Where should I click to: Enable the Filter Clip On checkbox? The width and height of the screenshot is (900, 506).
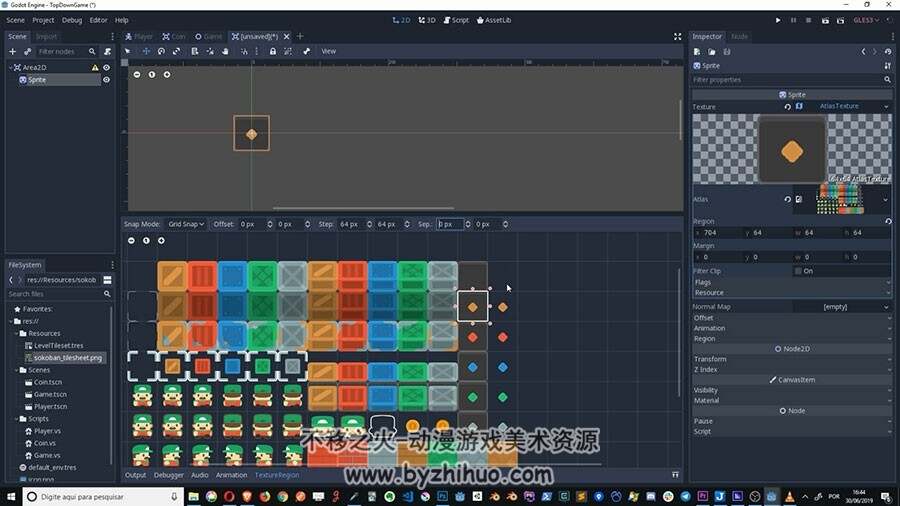pos(798,271)
